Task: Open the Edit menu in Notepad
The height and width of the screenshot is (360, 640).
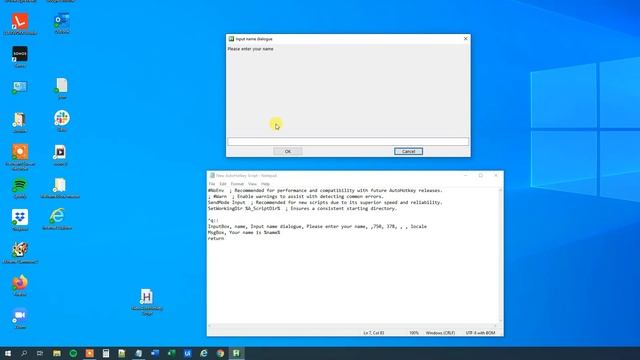Action: 223,184
